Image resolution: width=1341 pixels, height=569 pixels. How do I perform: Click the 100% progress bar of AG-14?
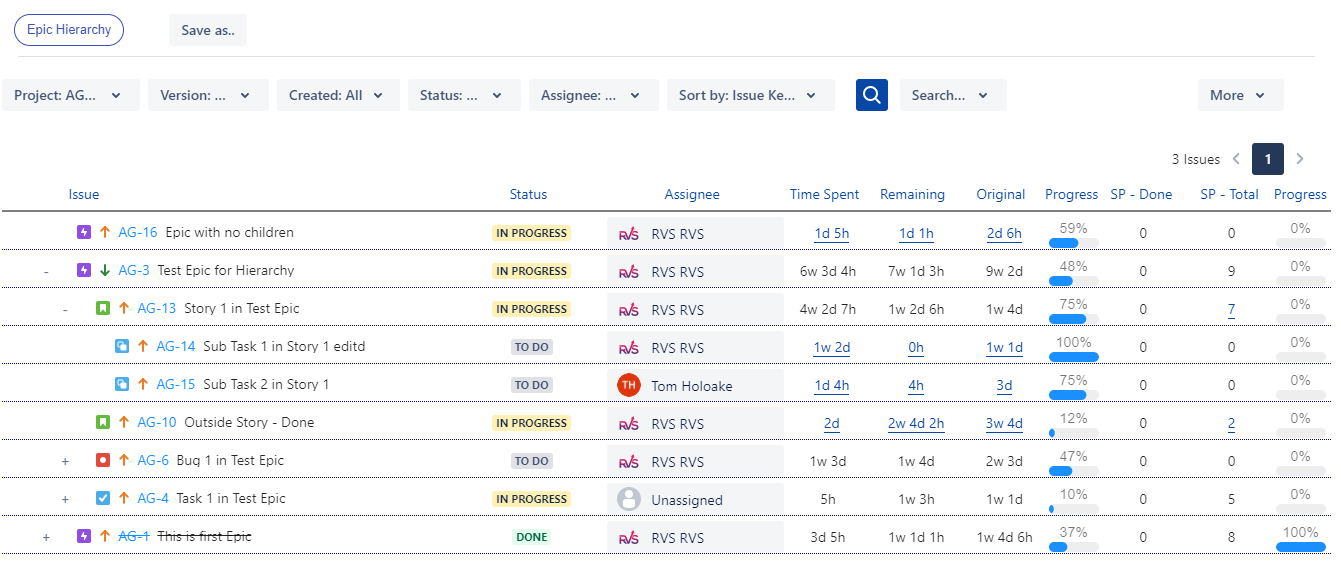[1073, 357]
